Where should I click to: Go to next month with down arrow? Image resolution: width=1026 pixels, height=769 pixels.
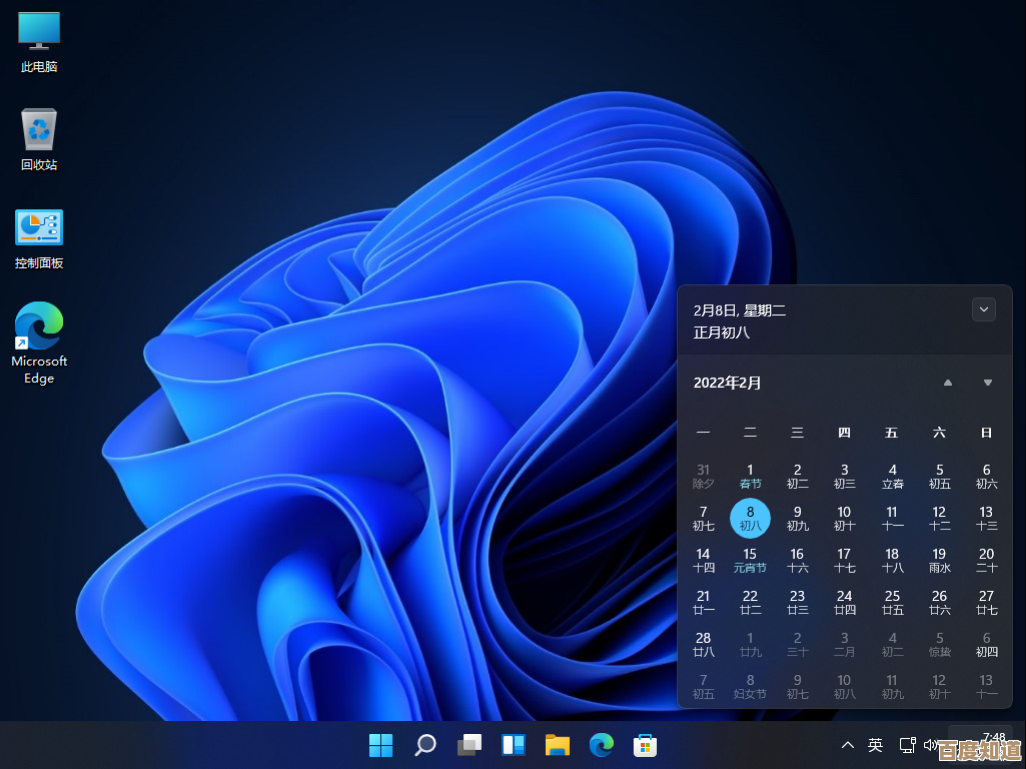click(987, 382)
